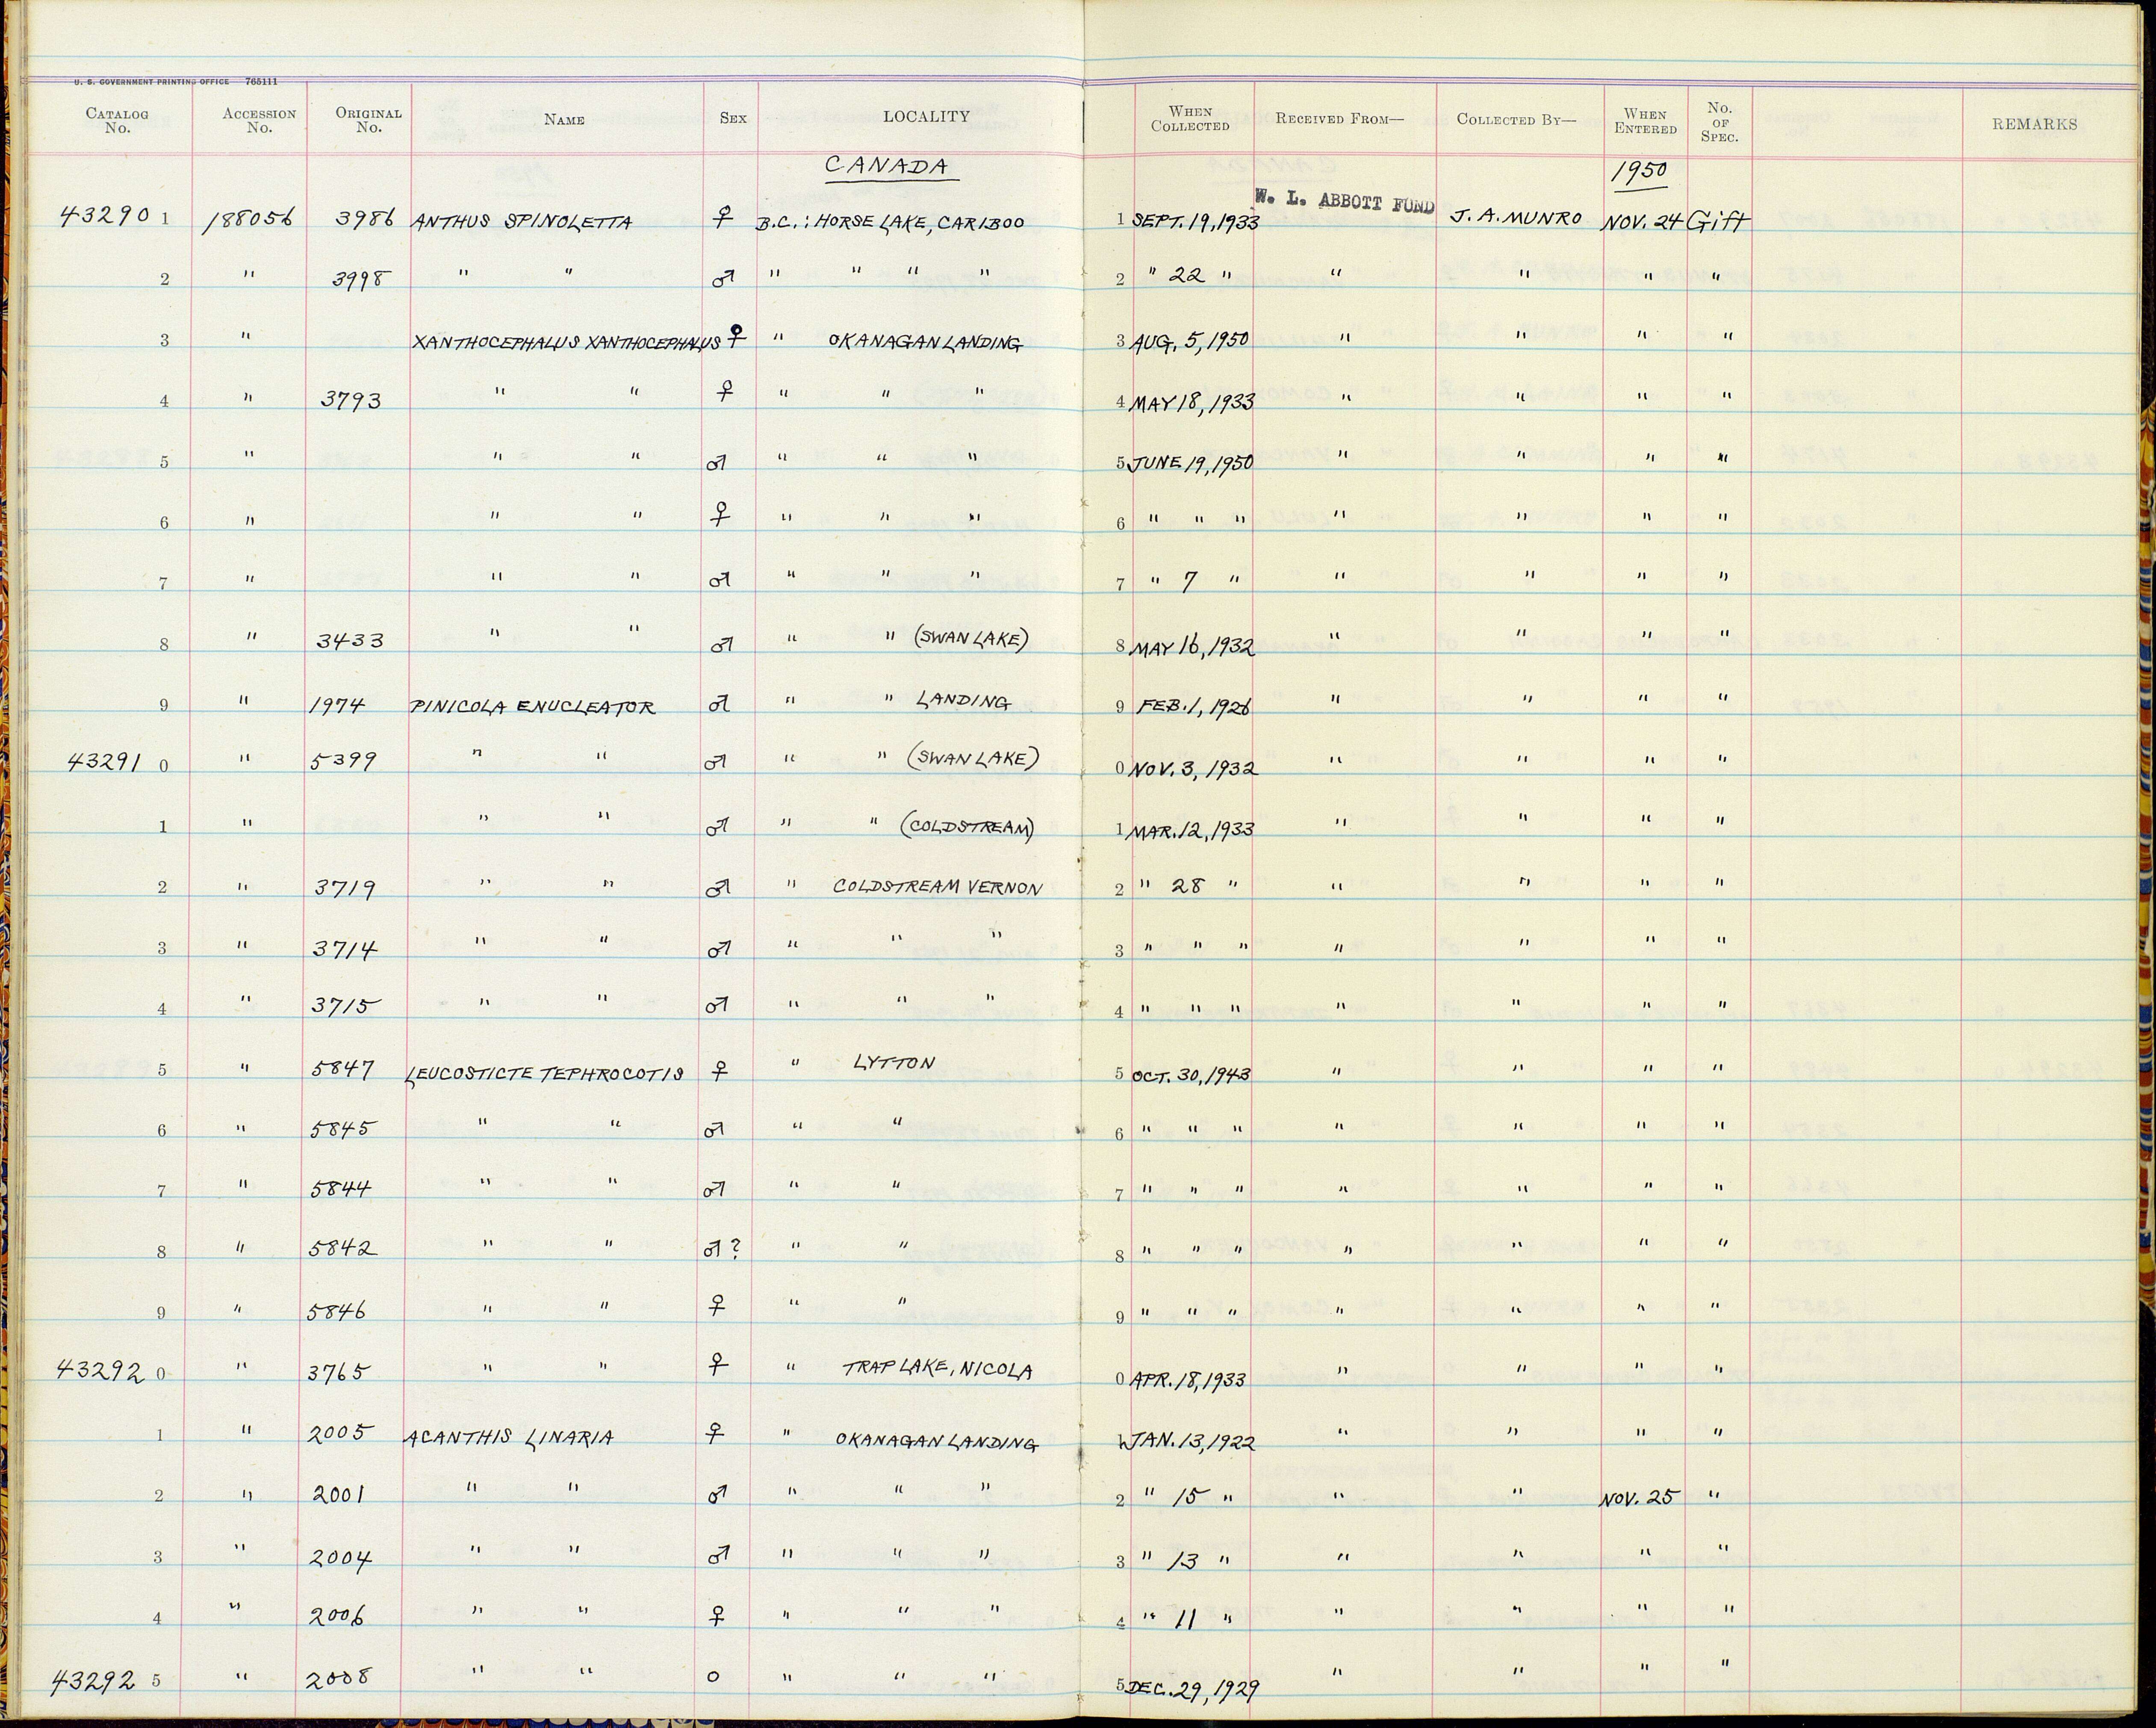This screenshot has width=2156, height=1728.
Task: Select the 'Accession No.' column header
Action: click(259, 120)
